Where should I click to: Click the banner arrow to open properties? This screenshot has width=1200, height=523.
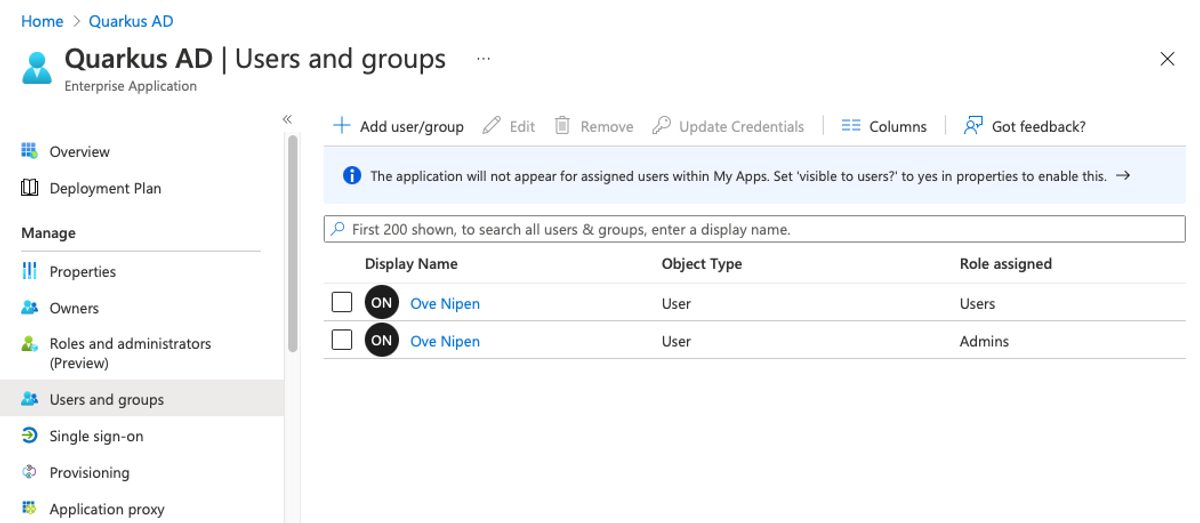(1123, 176)
